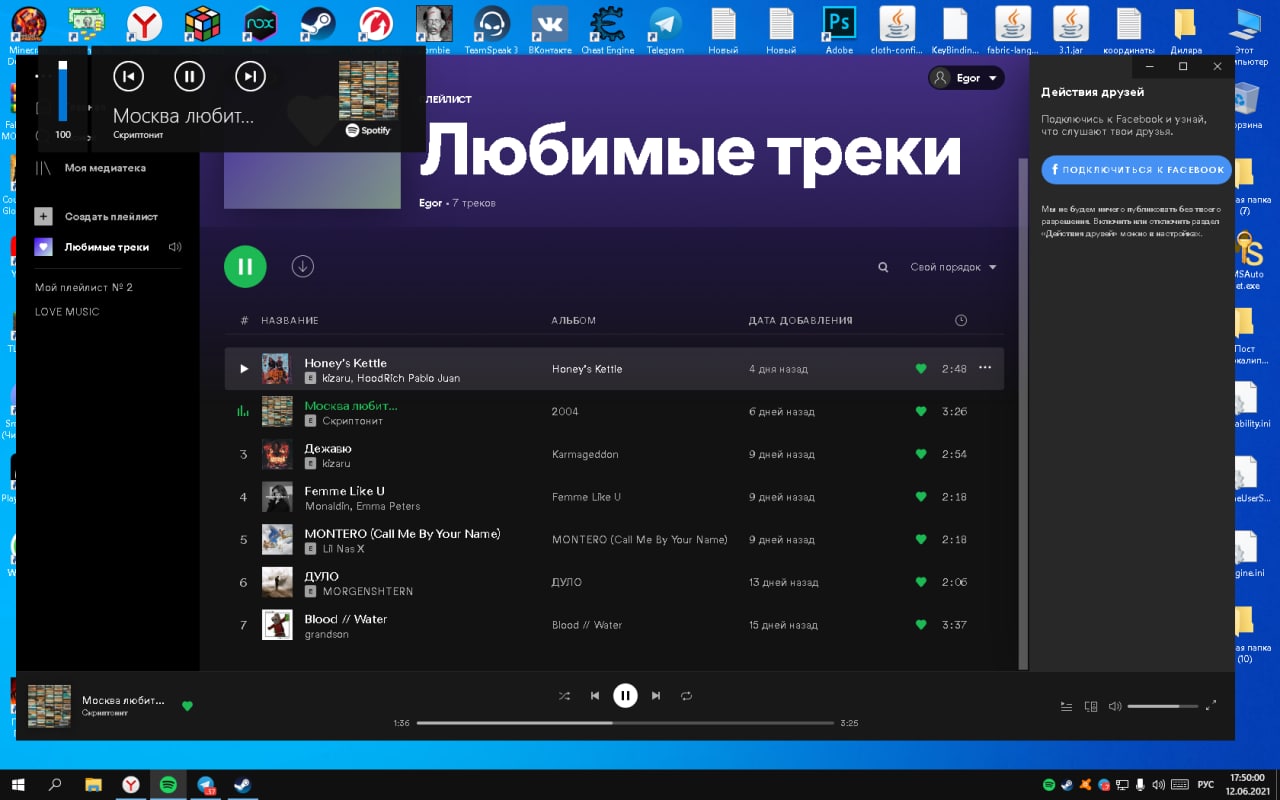This screenshot has height=800, width=1280.
Task: Open the kizaru artist link under Дежавю
Action: point(336,464)
